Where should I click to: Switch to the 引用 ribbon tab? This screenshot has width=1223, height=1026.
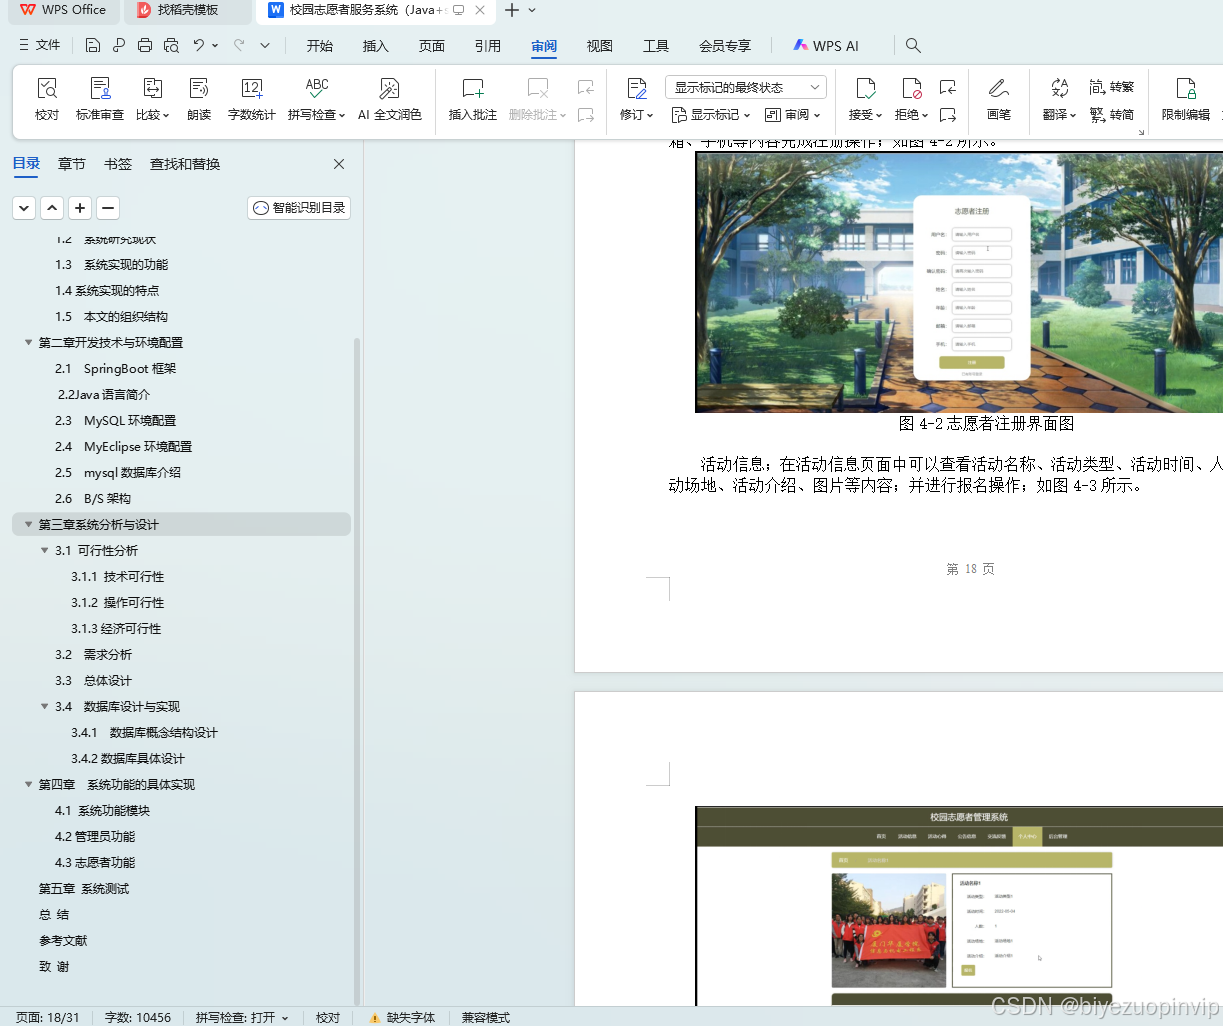tap(488, 46)
